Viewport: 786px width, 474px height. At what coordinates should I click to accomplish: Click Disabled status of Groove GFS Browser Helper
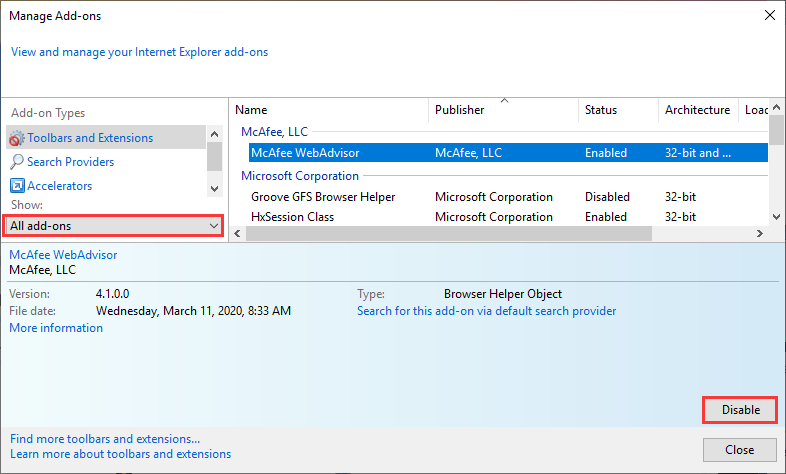click(x=607, y=197)
